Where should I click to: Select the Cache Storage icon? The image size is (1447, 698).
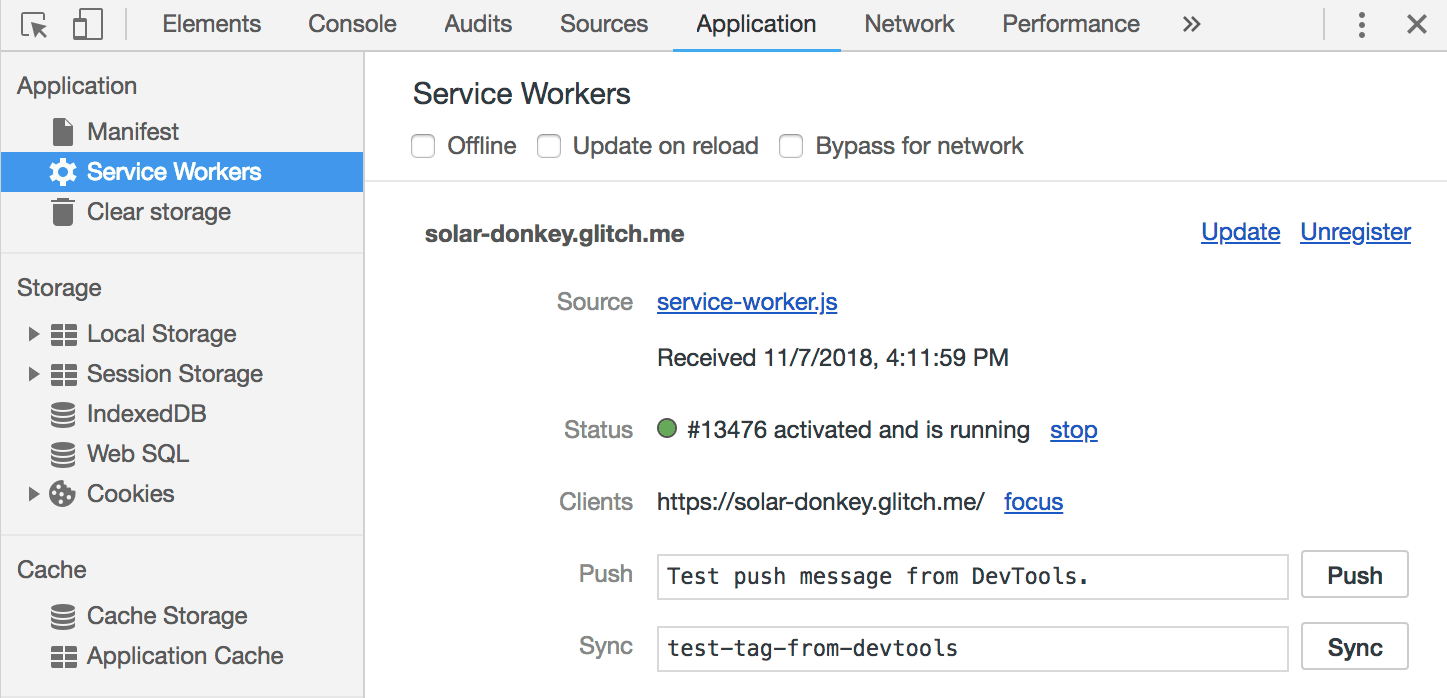pyautogui.click(x=63, y=615)
